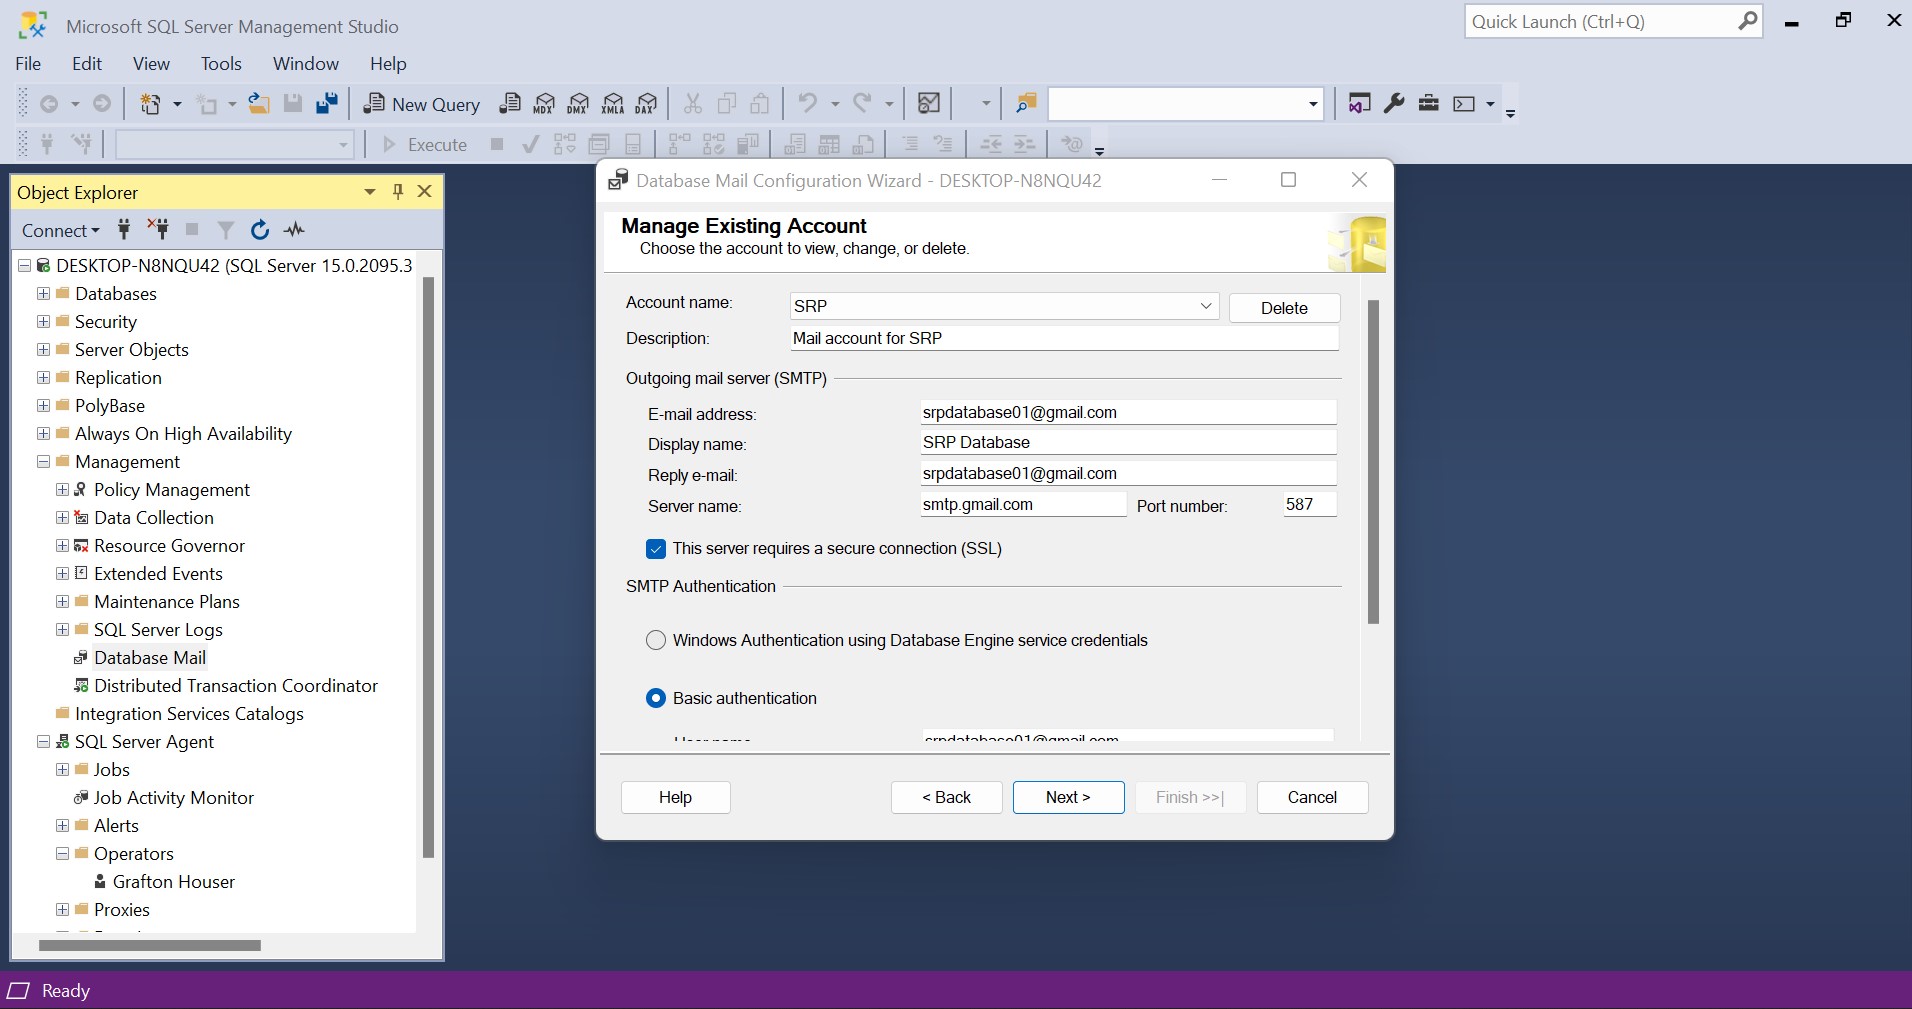1912x1009 pixels.
Task: Select Basic authentication radio option
Action: tap(656, 699)
